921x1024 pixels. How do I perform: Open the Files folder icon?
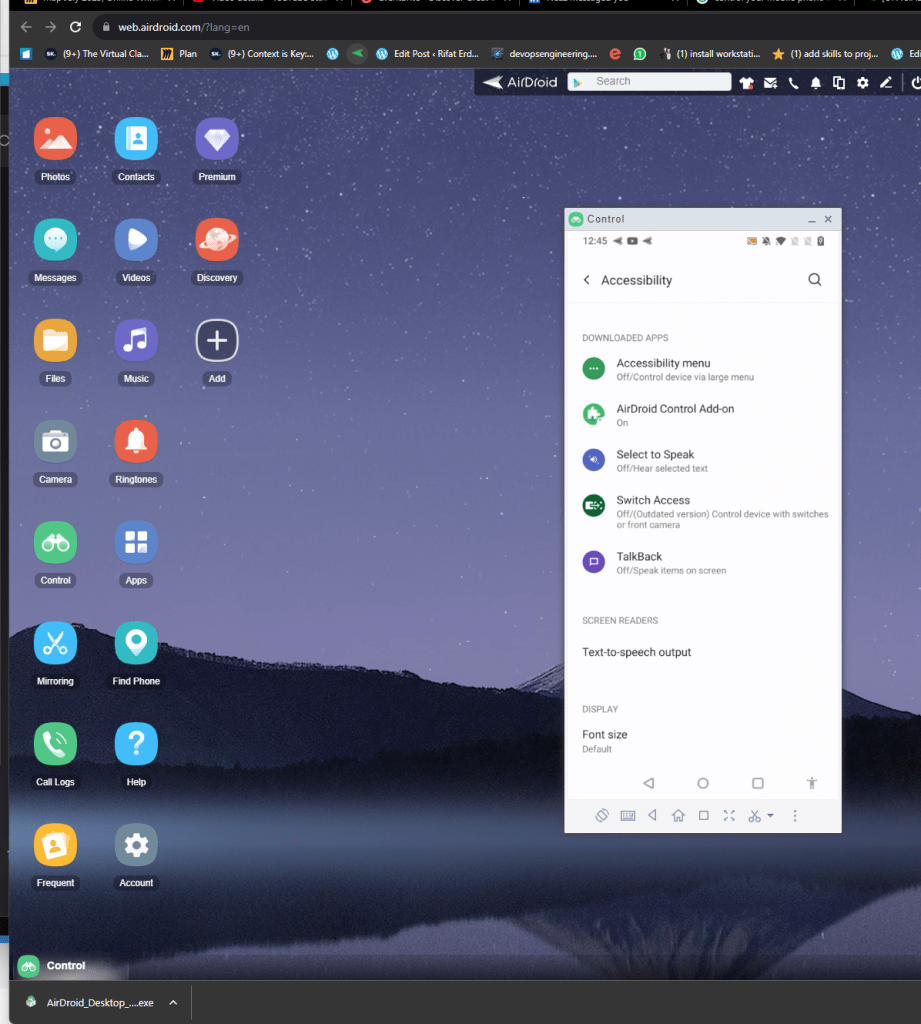point(56,340)
